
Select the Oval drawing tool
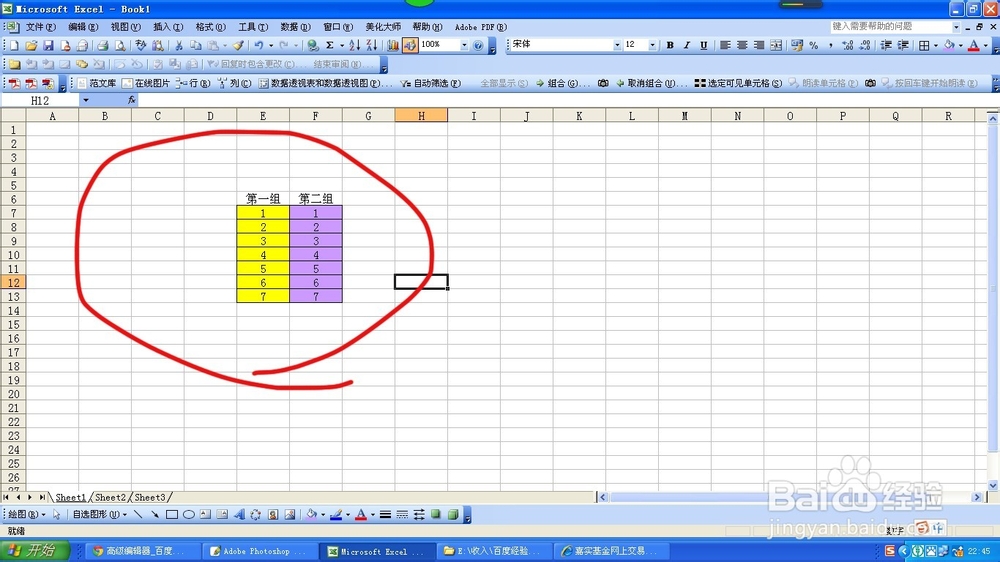tap(189, 515)
